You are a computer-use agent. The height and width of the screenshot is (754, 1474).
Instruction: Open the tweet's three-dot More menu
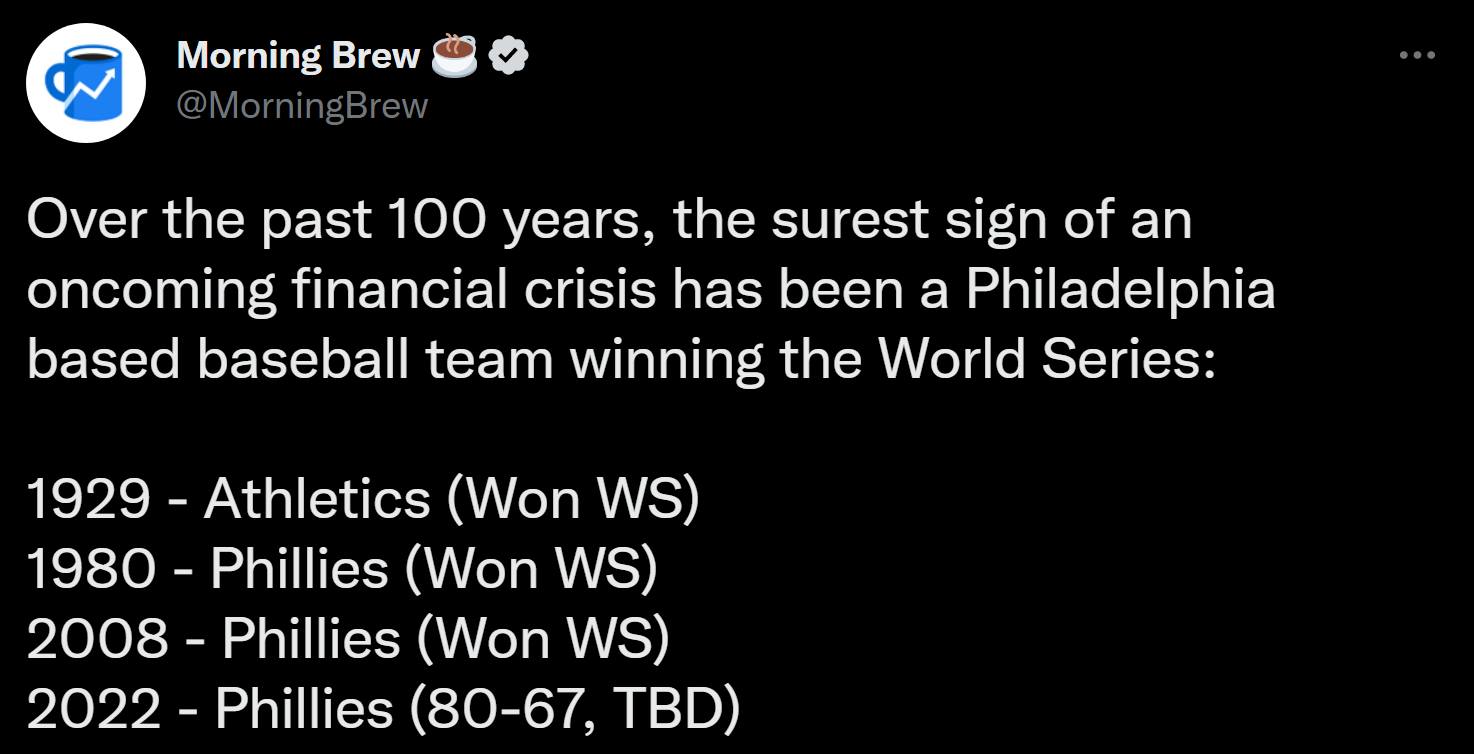tap(1417, 56)
